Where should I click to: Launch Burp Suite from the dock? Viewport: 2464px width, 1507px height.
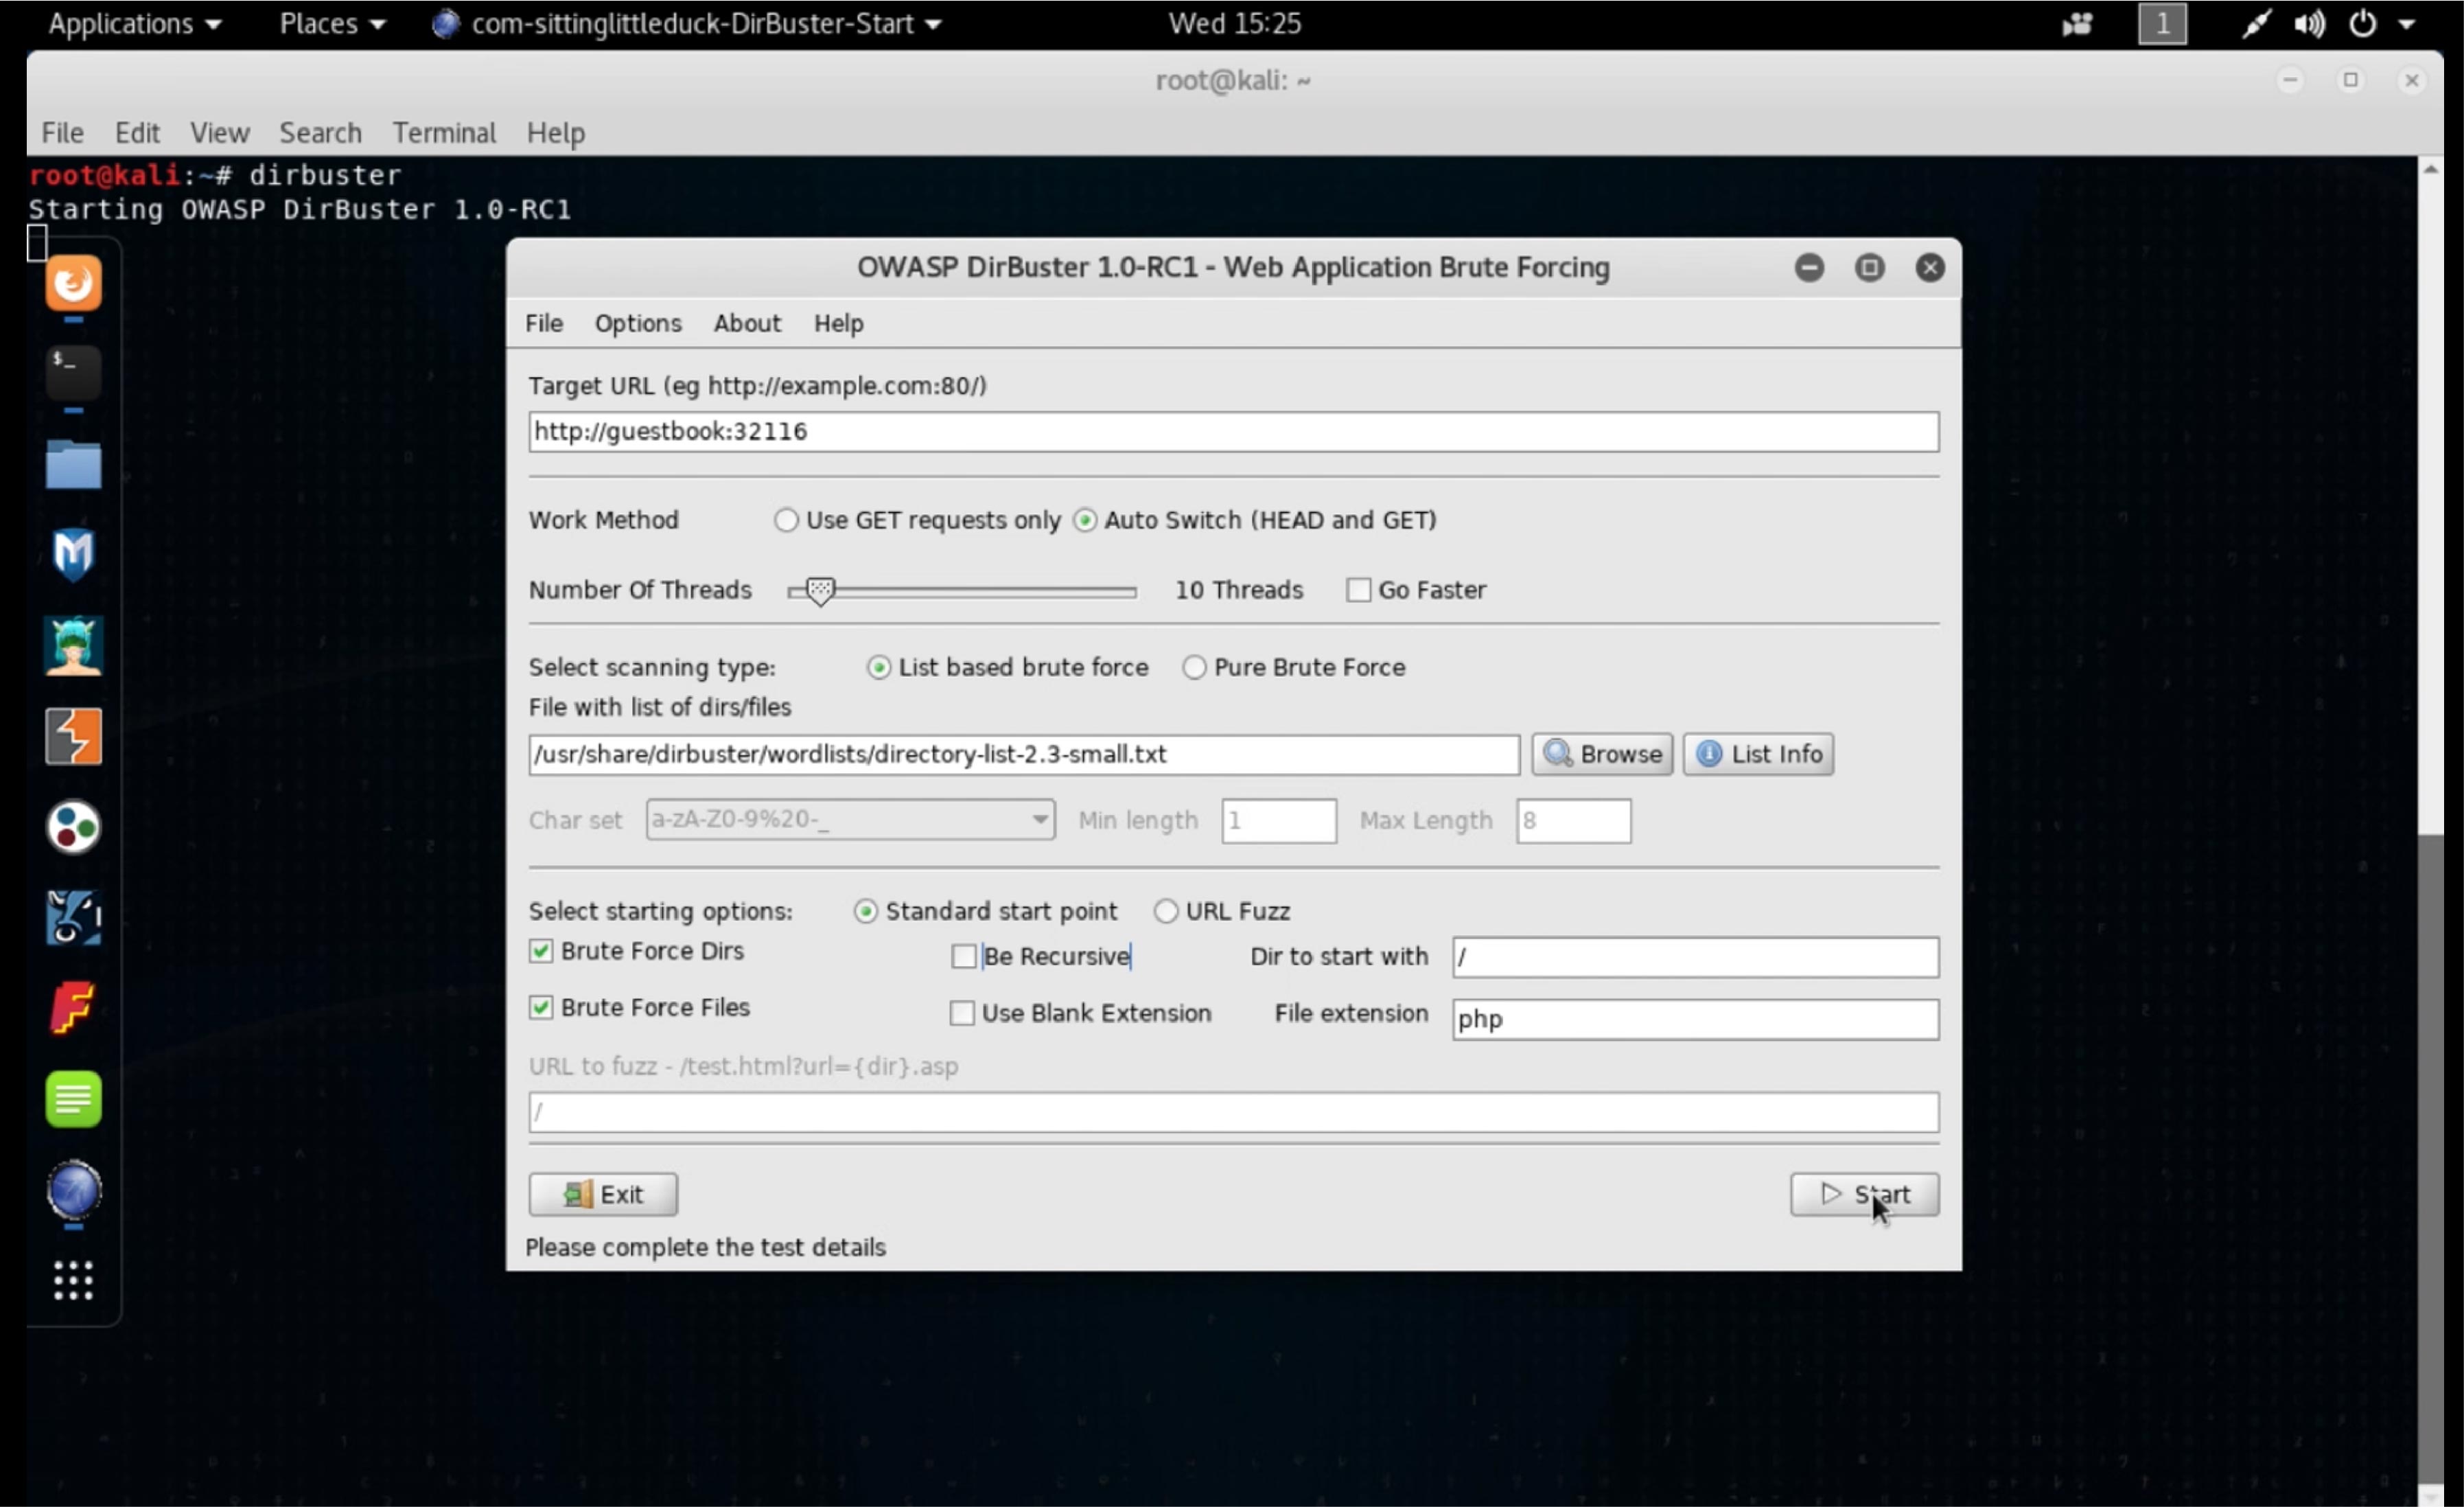click(73, 736)
